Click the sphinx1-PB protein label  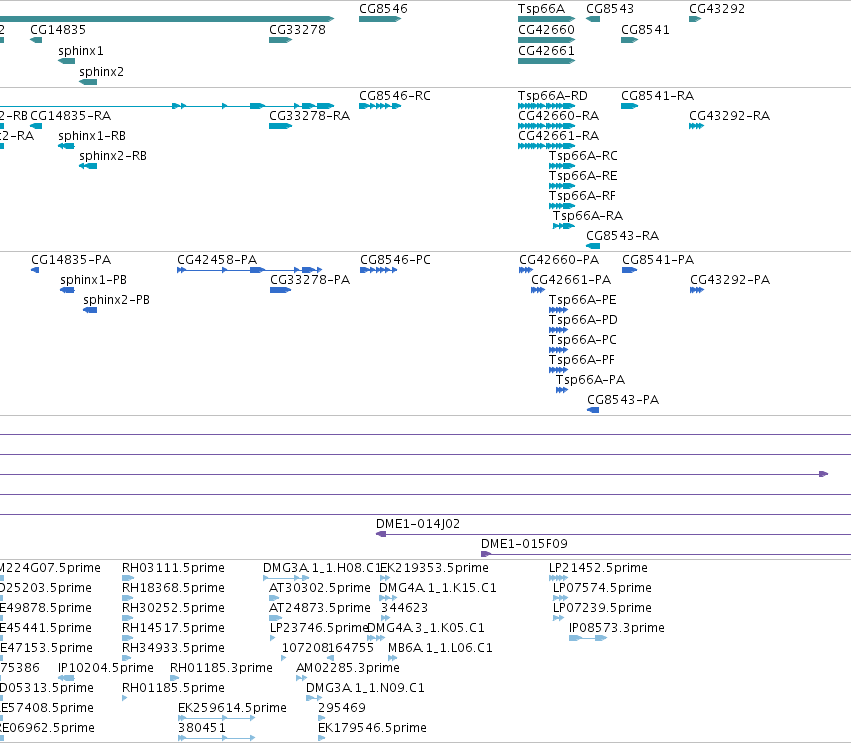(x=93, y=280)
